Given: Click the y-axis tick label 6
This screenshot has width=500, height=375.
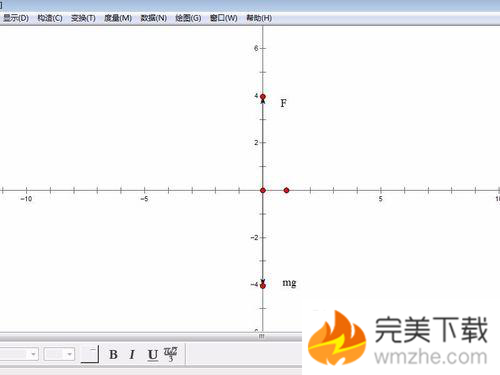Looking at the screenshot, I should pyautogui.click(x=256, y=48).
